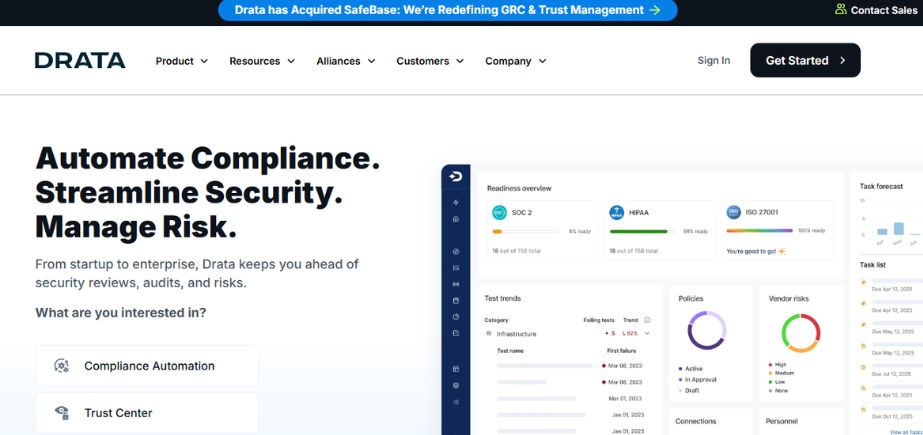Click the task icon for "Due Jul 12, 2025"
923x435 pixels.
tap(864, 367)
